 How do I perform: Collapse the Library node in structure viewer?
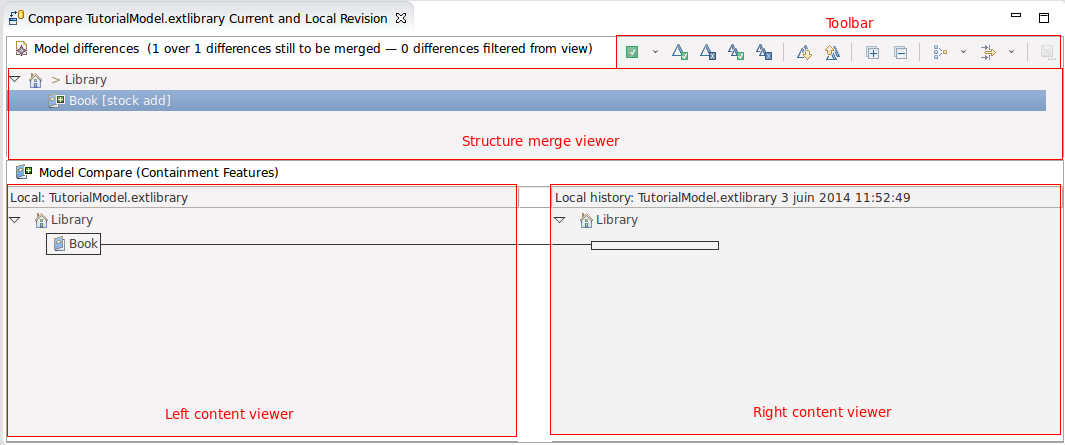click(15, 79)
